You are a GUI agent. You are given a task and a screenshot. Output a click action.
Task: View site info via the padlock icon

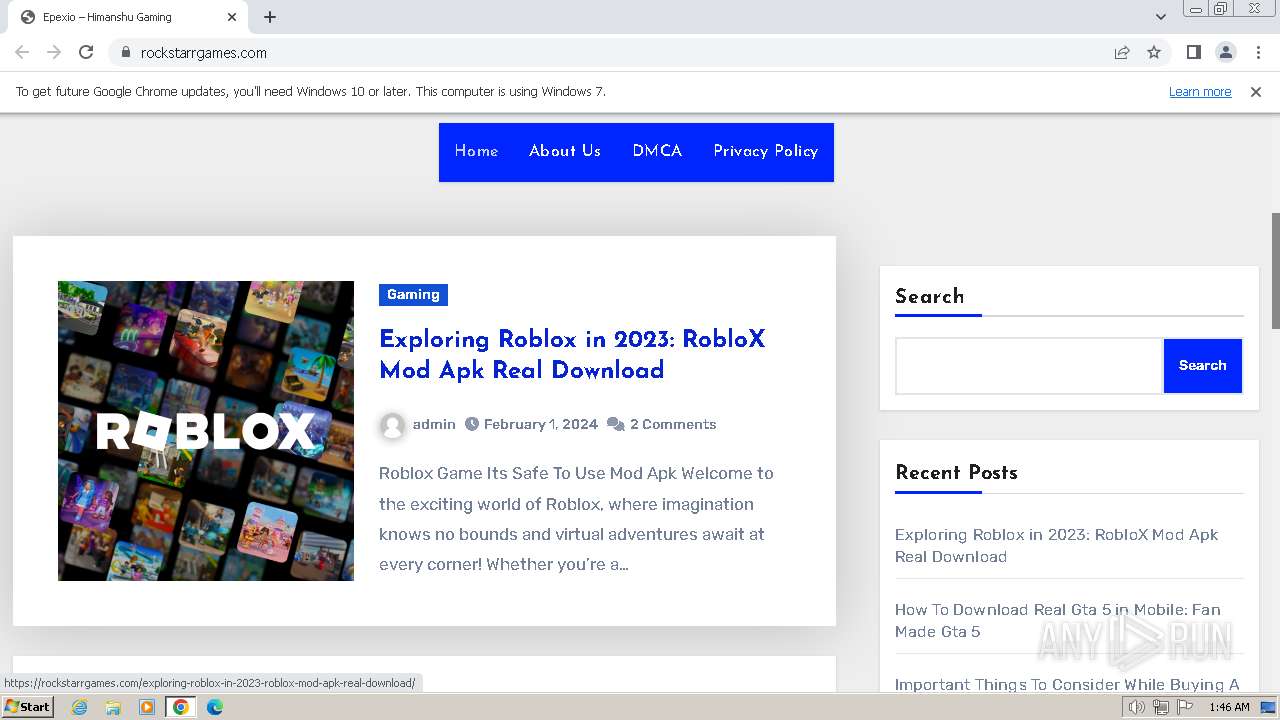point(125,52)
